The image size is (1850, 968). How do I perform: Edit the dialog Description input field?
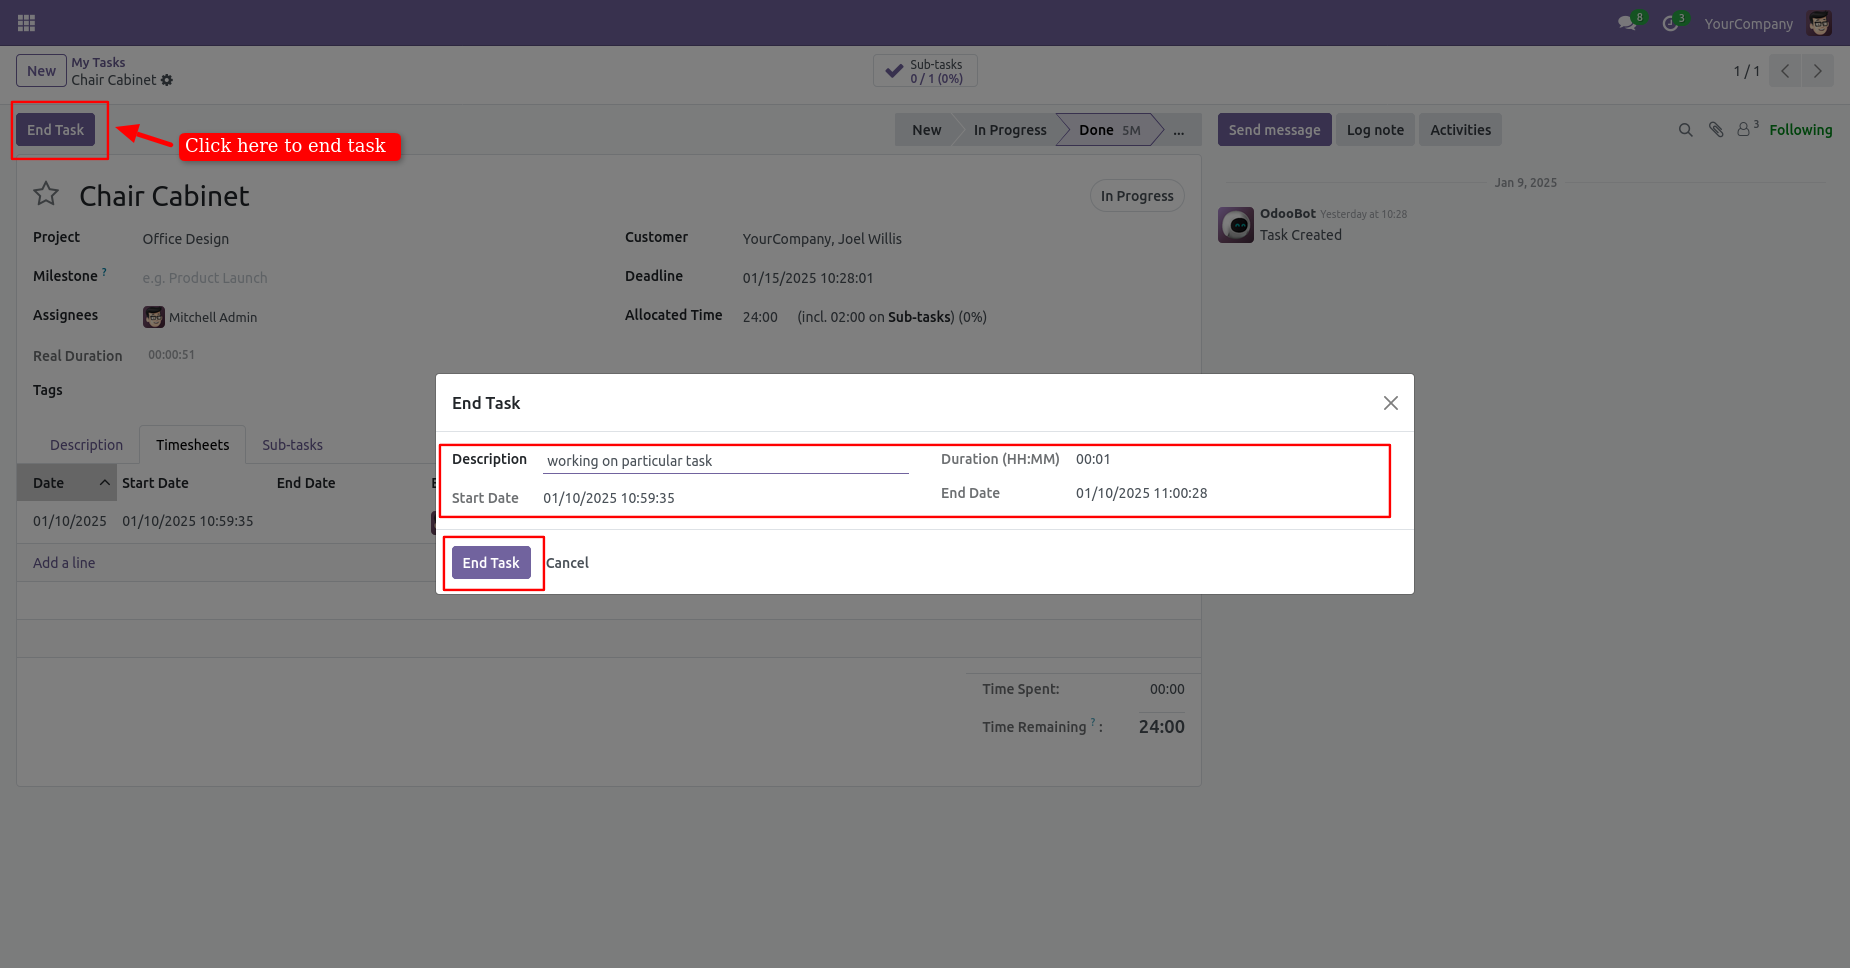click(726, 461)
